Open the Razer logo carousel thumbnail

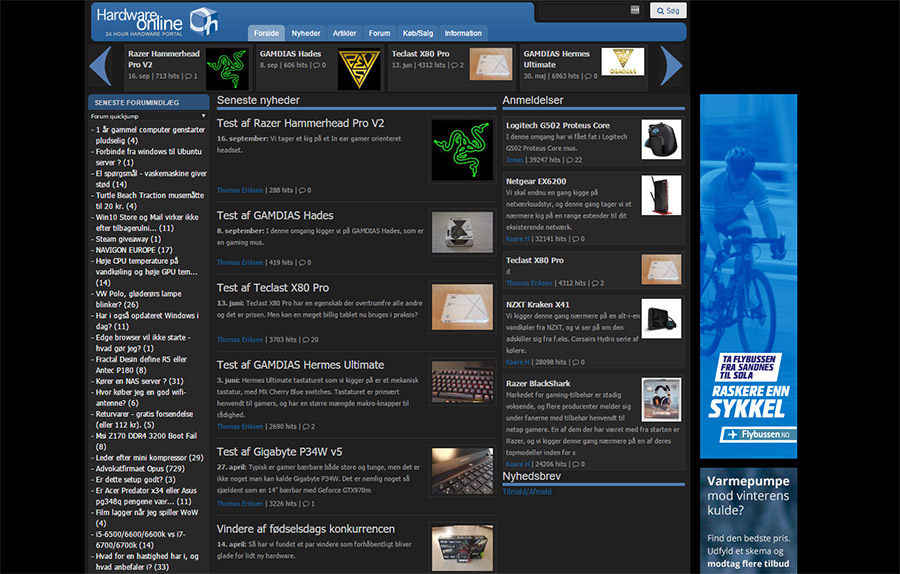(227, 68)
